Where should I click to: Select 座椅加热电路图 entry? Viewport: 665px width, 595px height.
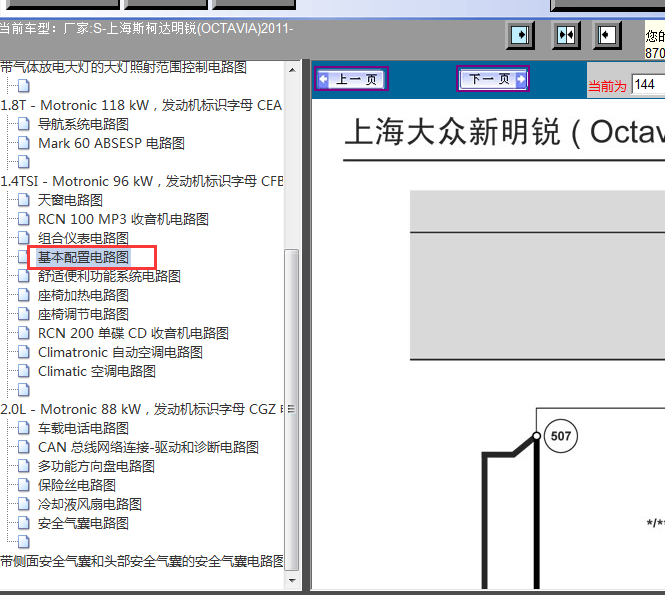tap(83, 295)
